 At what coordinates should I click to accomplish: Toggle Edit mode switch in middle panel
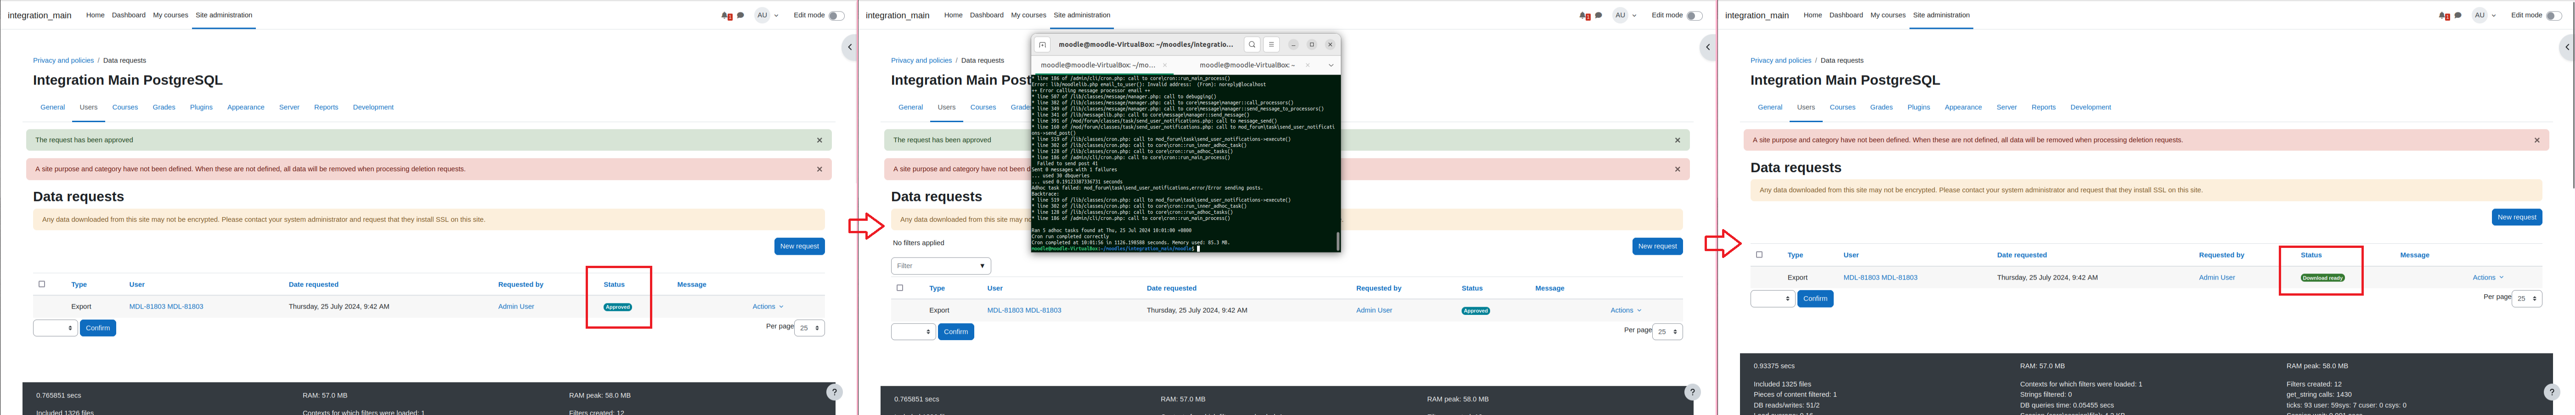point(1694,16)
